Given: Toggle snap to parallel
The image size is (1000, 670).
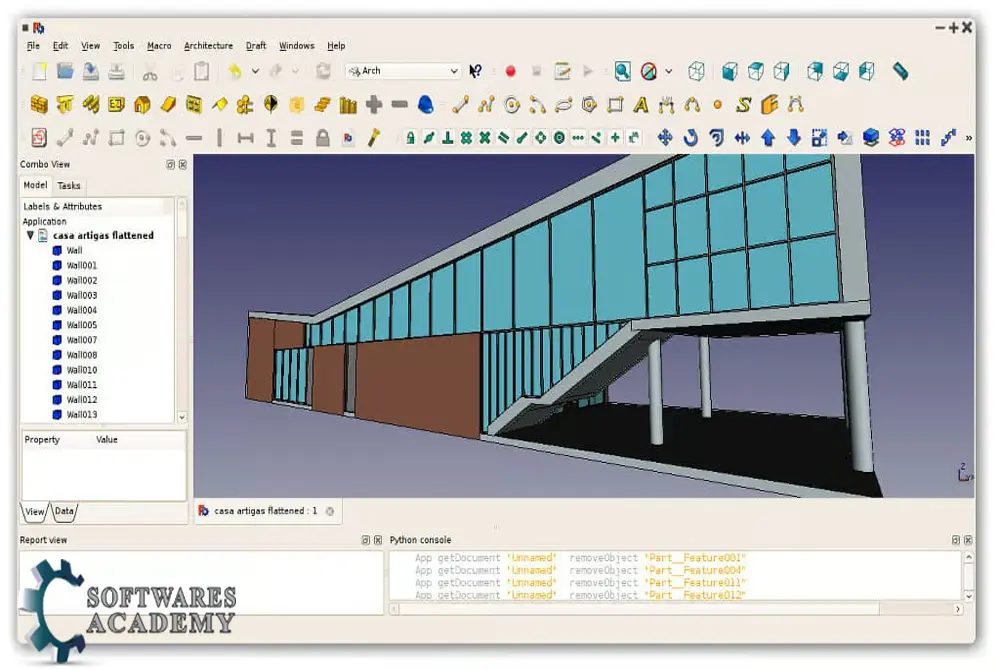Looking at the screenshot, I should click(503, 138).
